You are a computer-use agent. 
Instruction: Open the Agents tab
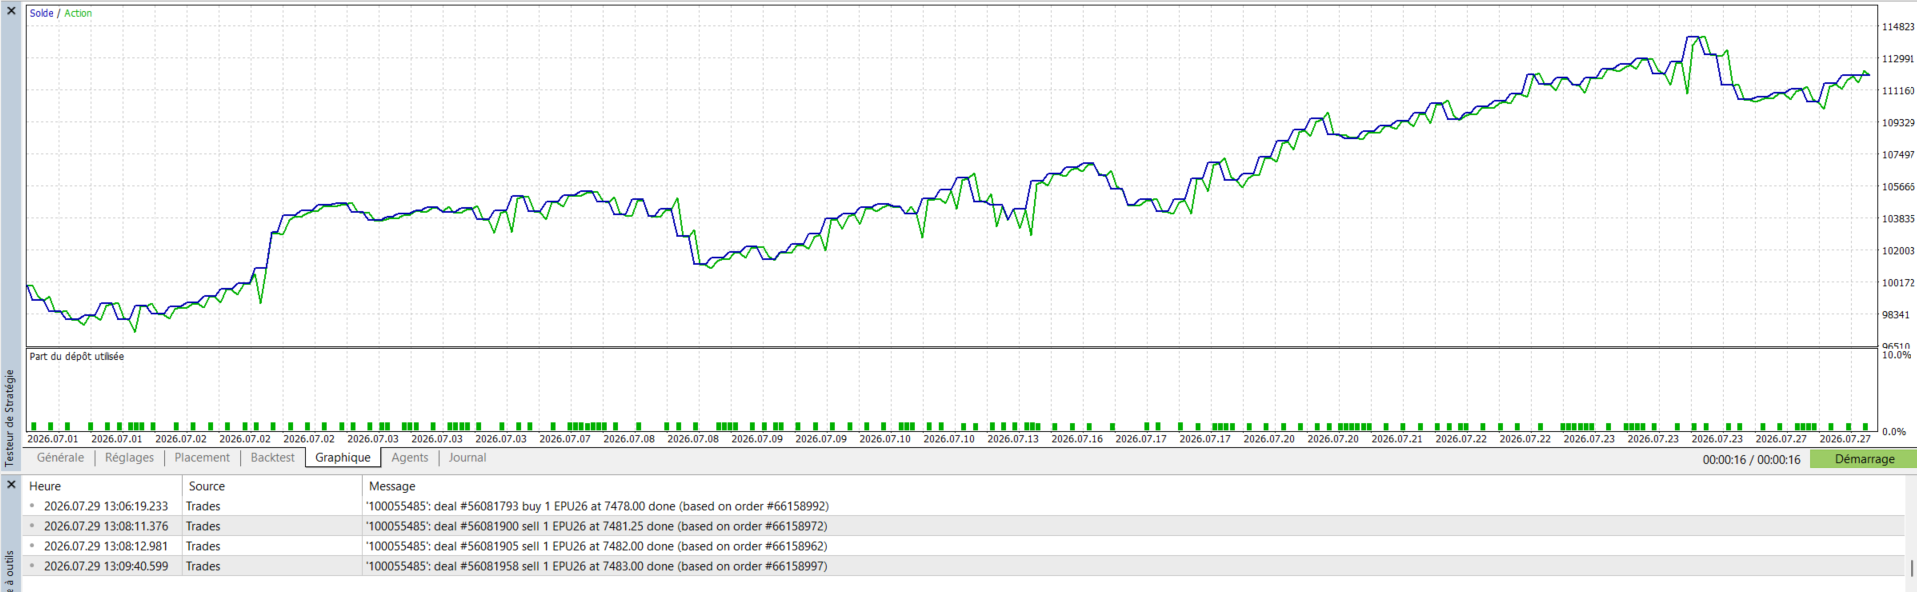coord(410,458)
